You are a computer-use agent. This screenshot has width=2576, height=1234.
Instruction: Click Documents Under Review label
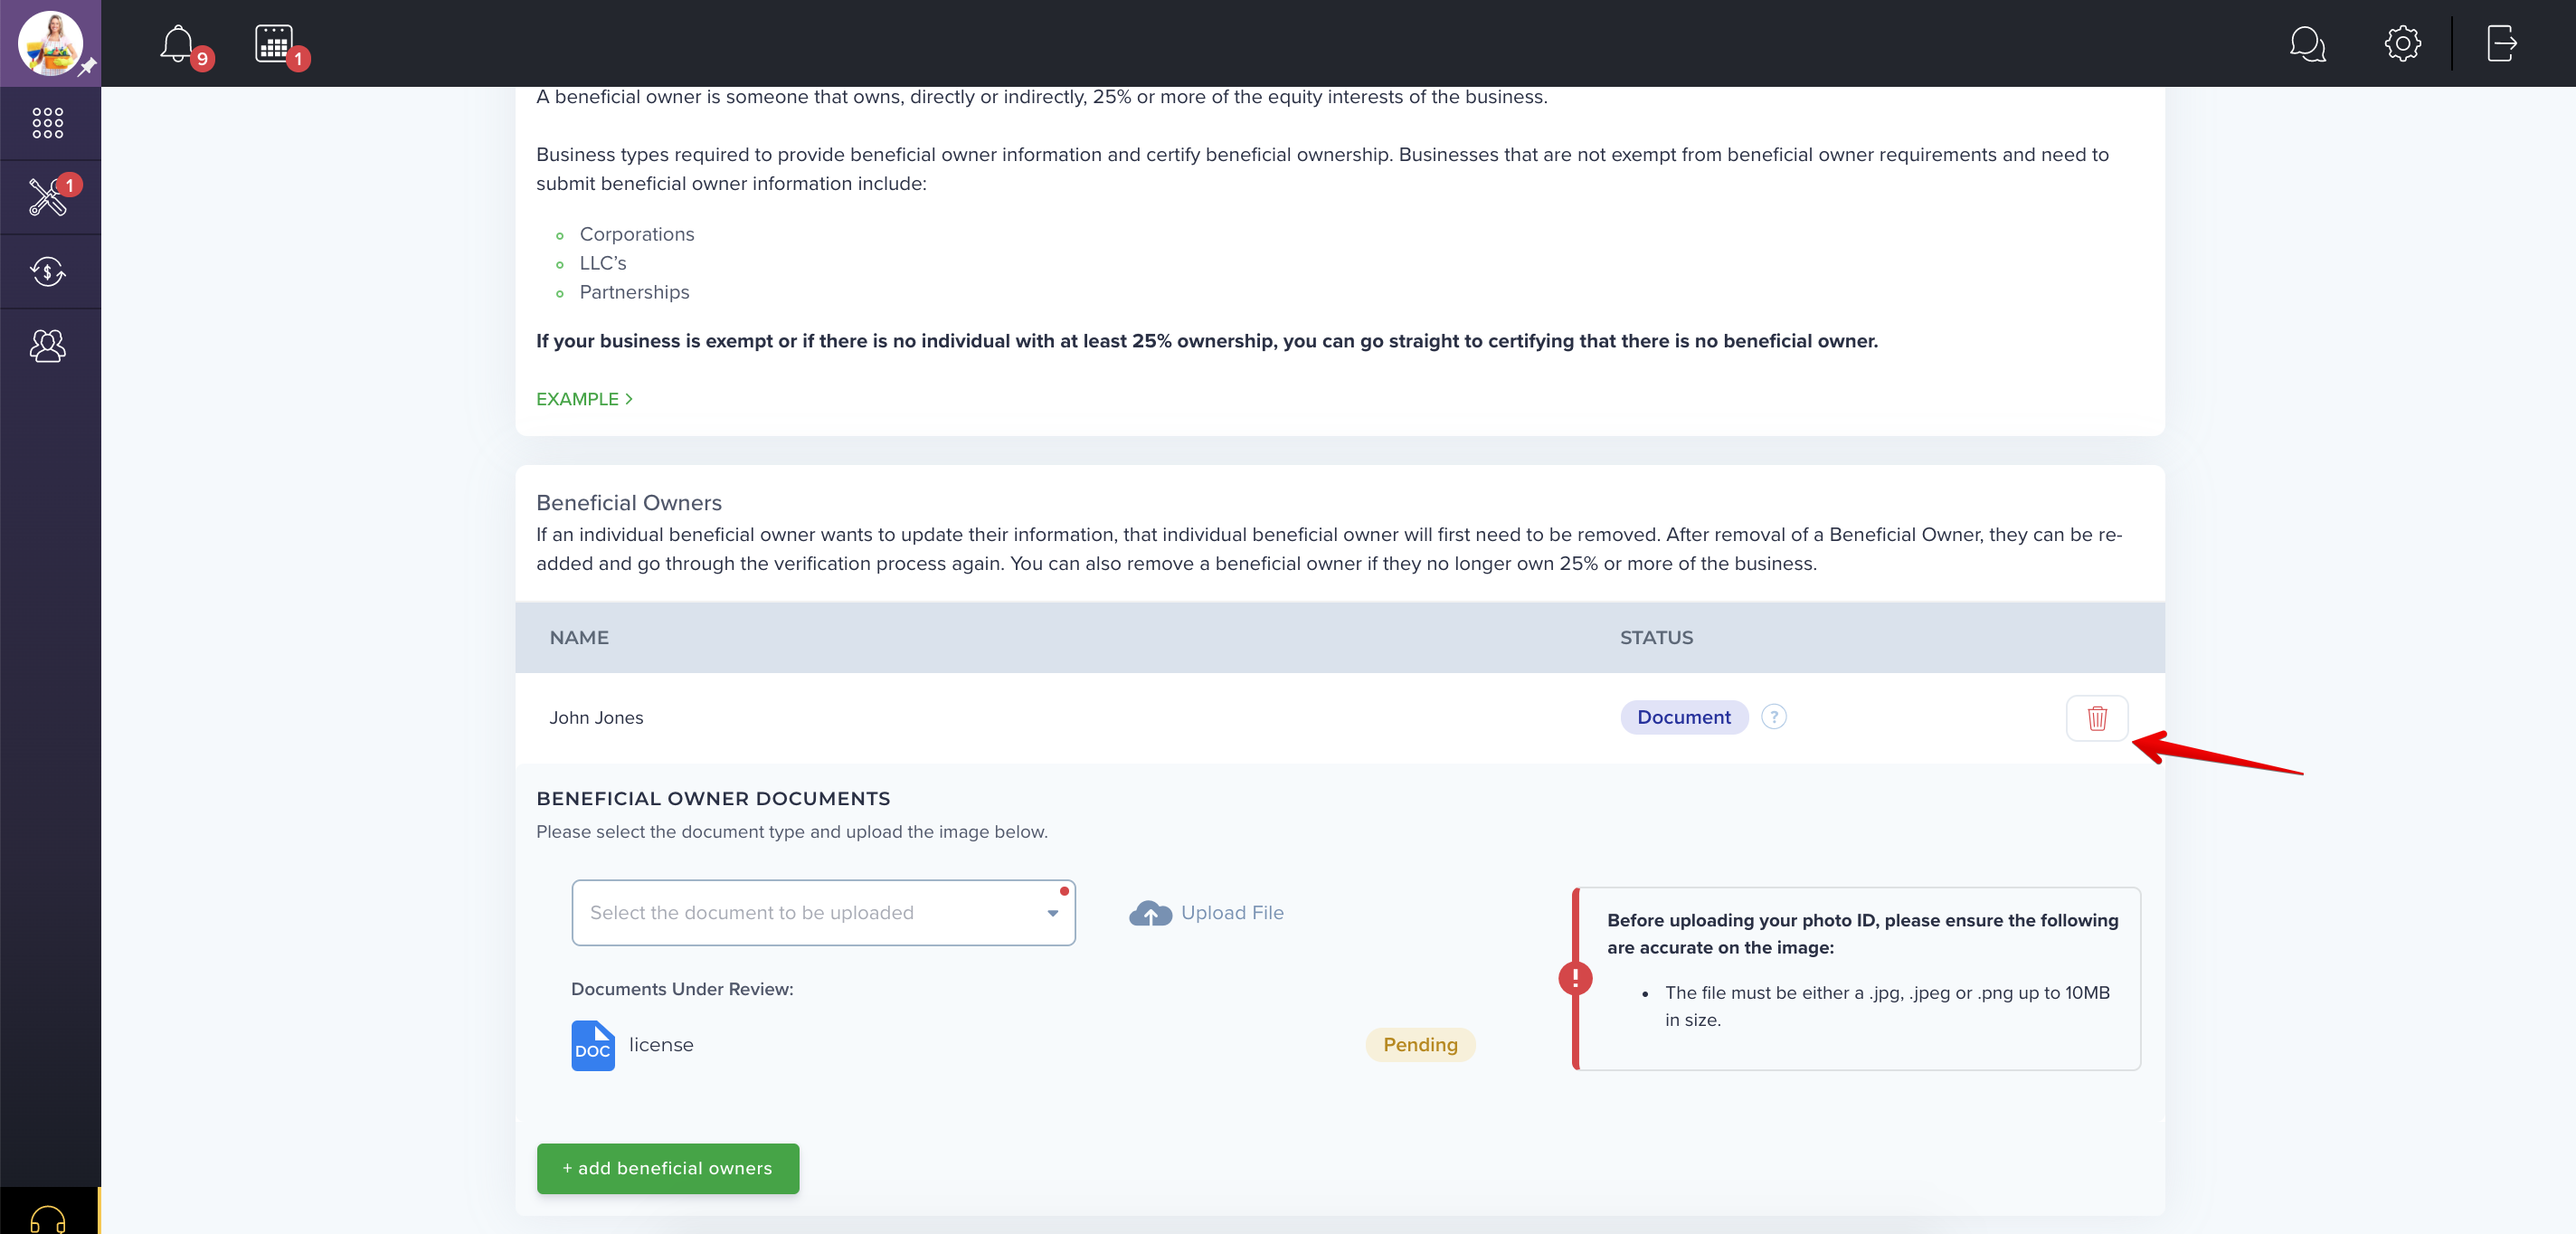682,989
